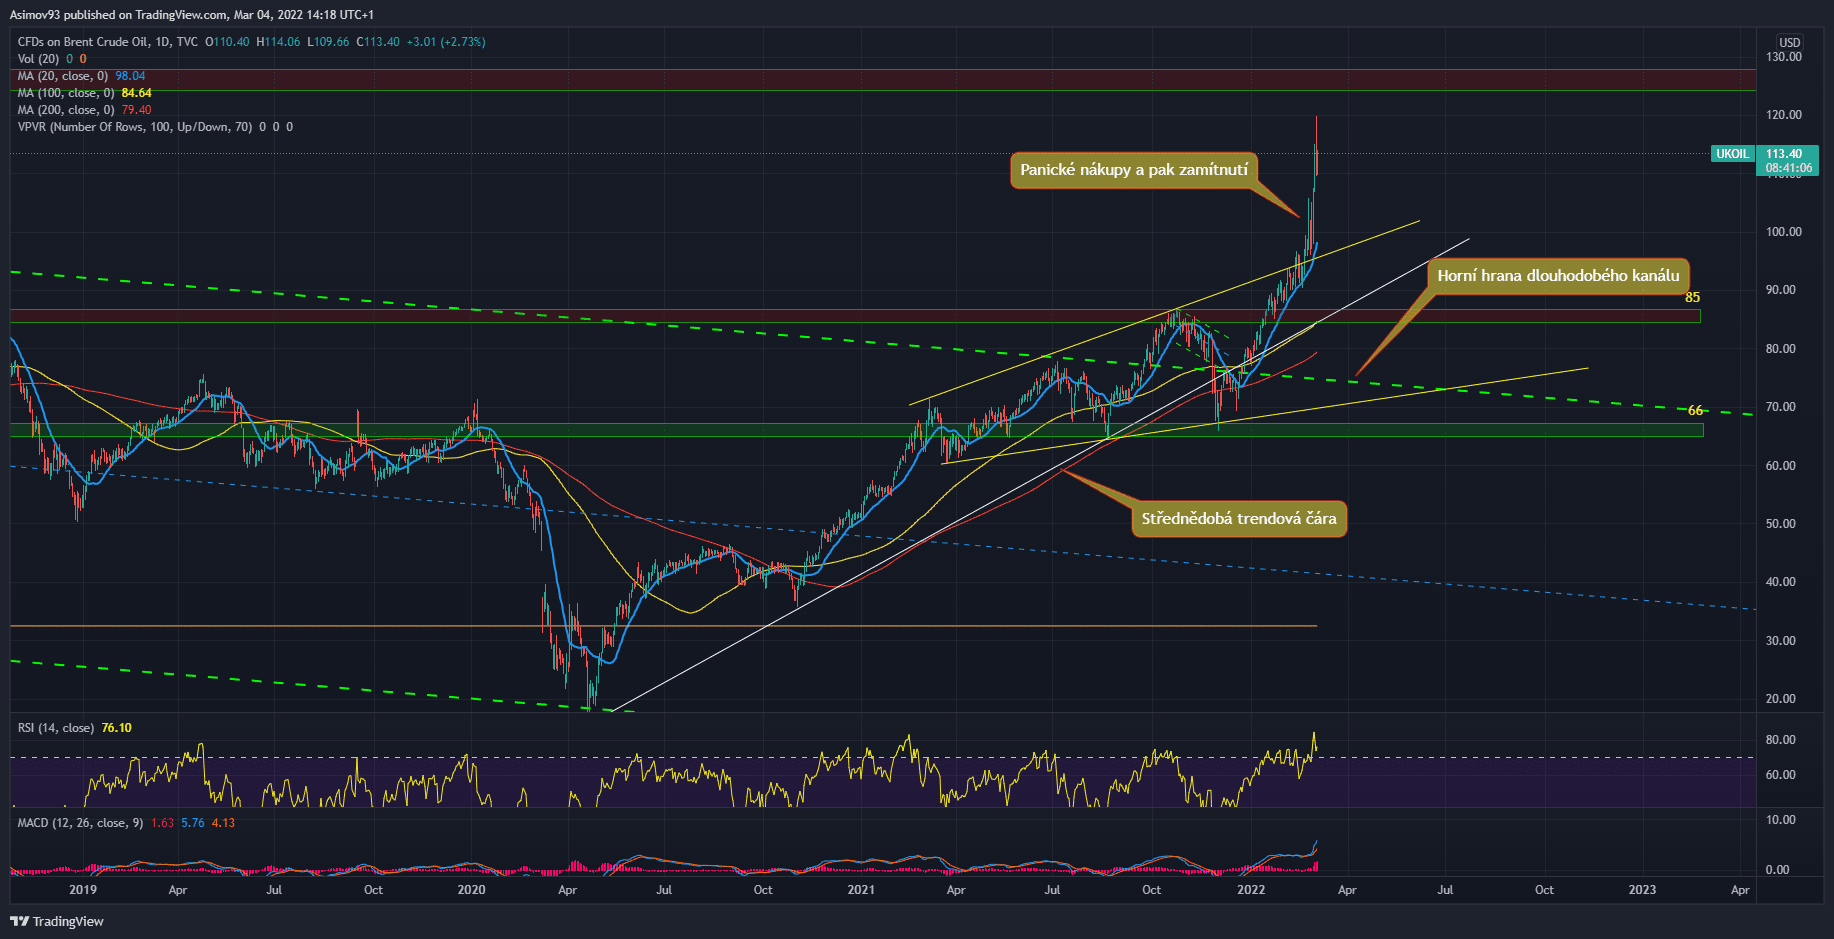1834x939 pixels.
Task: Click the 113.40 current price label
Action: tap(1785, 154)
